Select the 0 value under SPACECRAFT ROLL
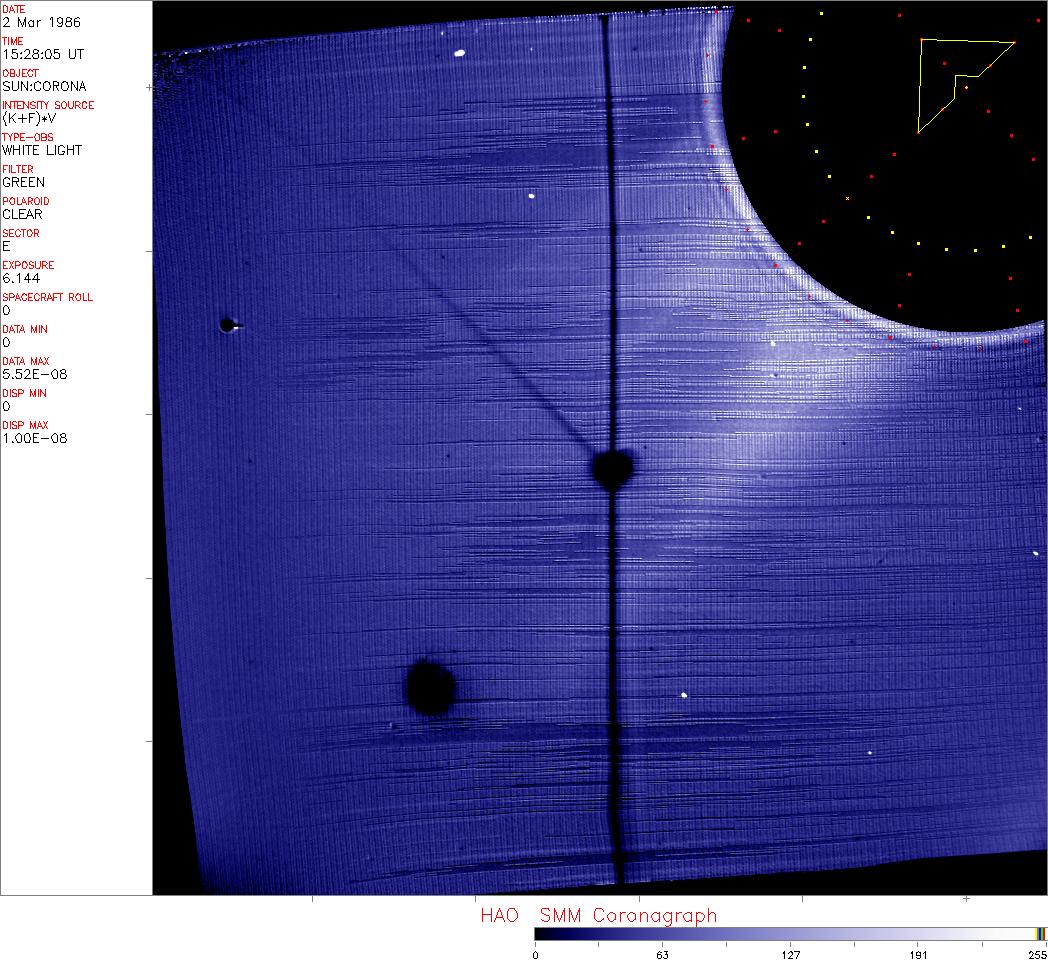The height and width of the screenshot is (960, 1048). point(6,311)
